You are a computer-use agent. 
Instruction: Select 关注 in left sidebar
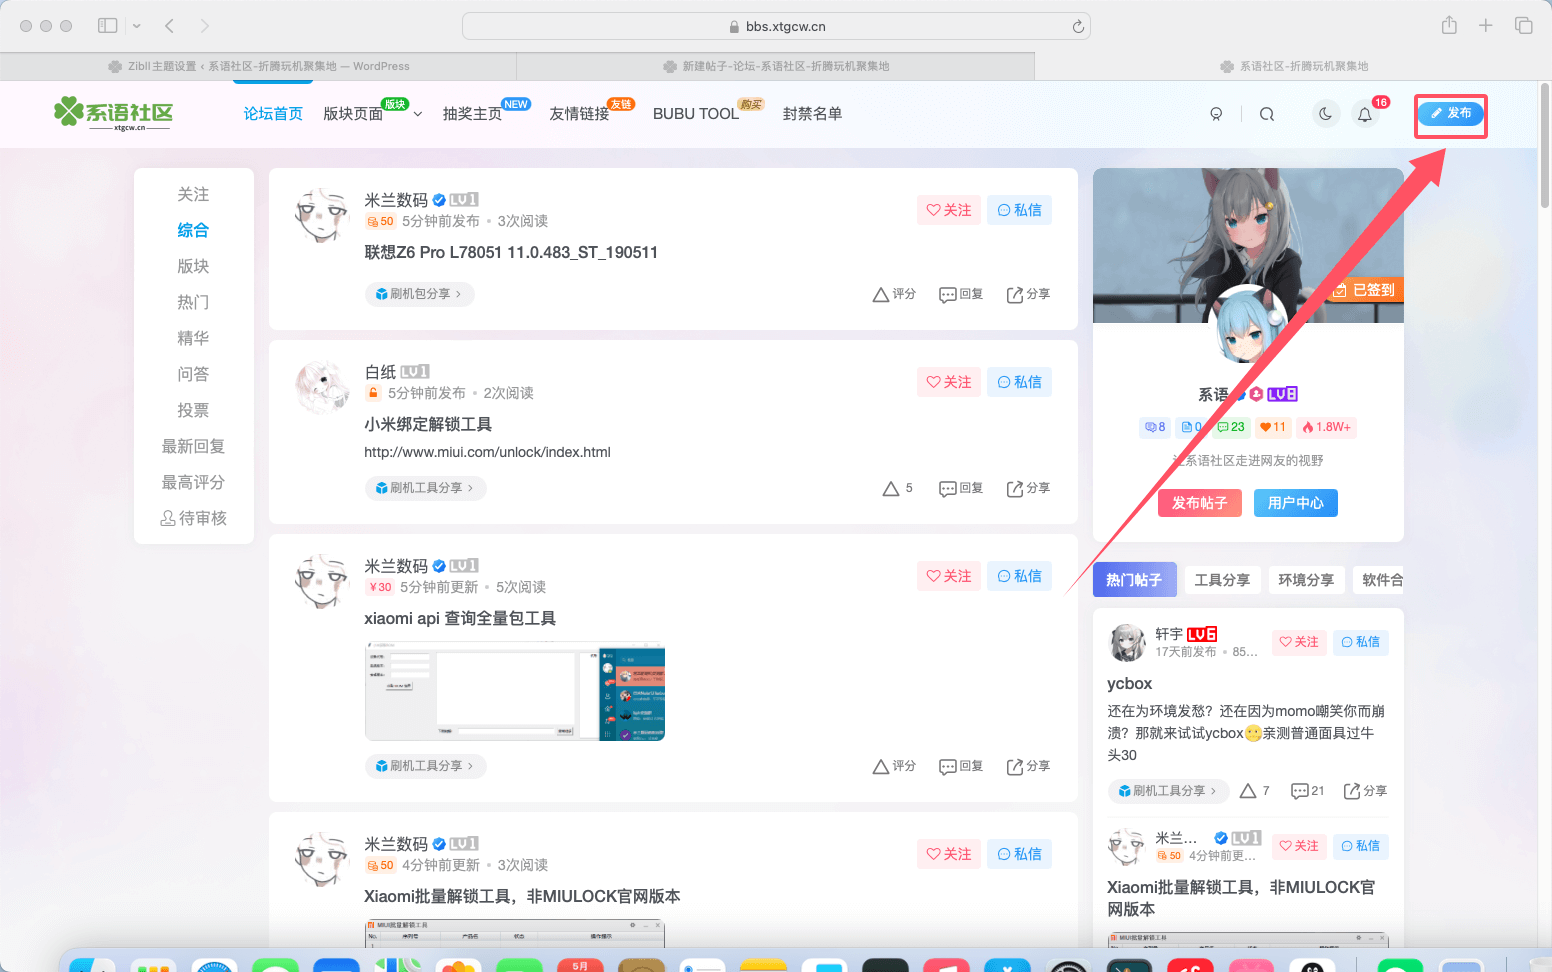click(x=193, y=194)
